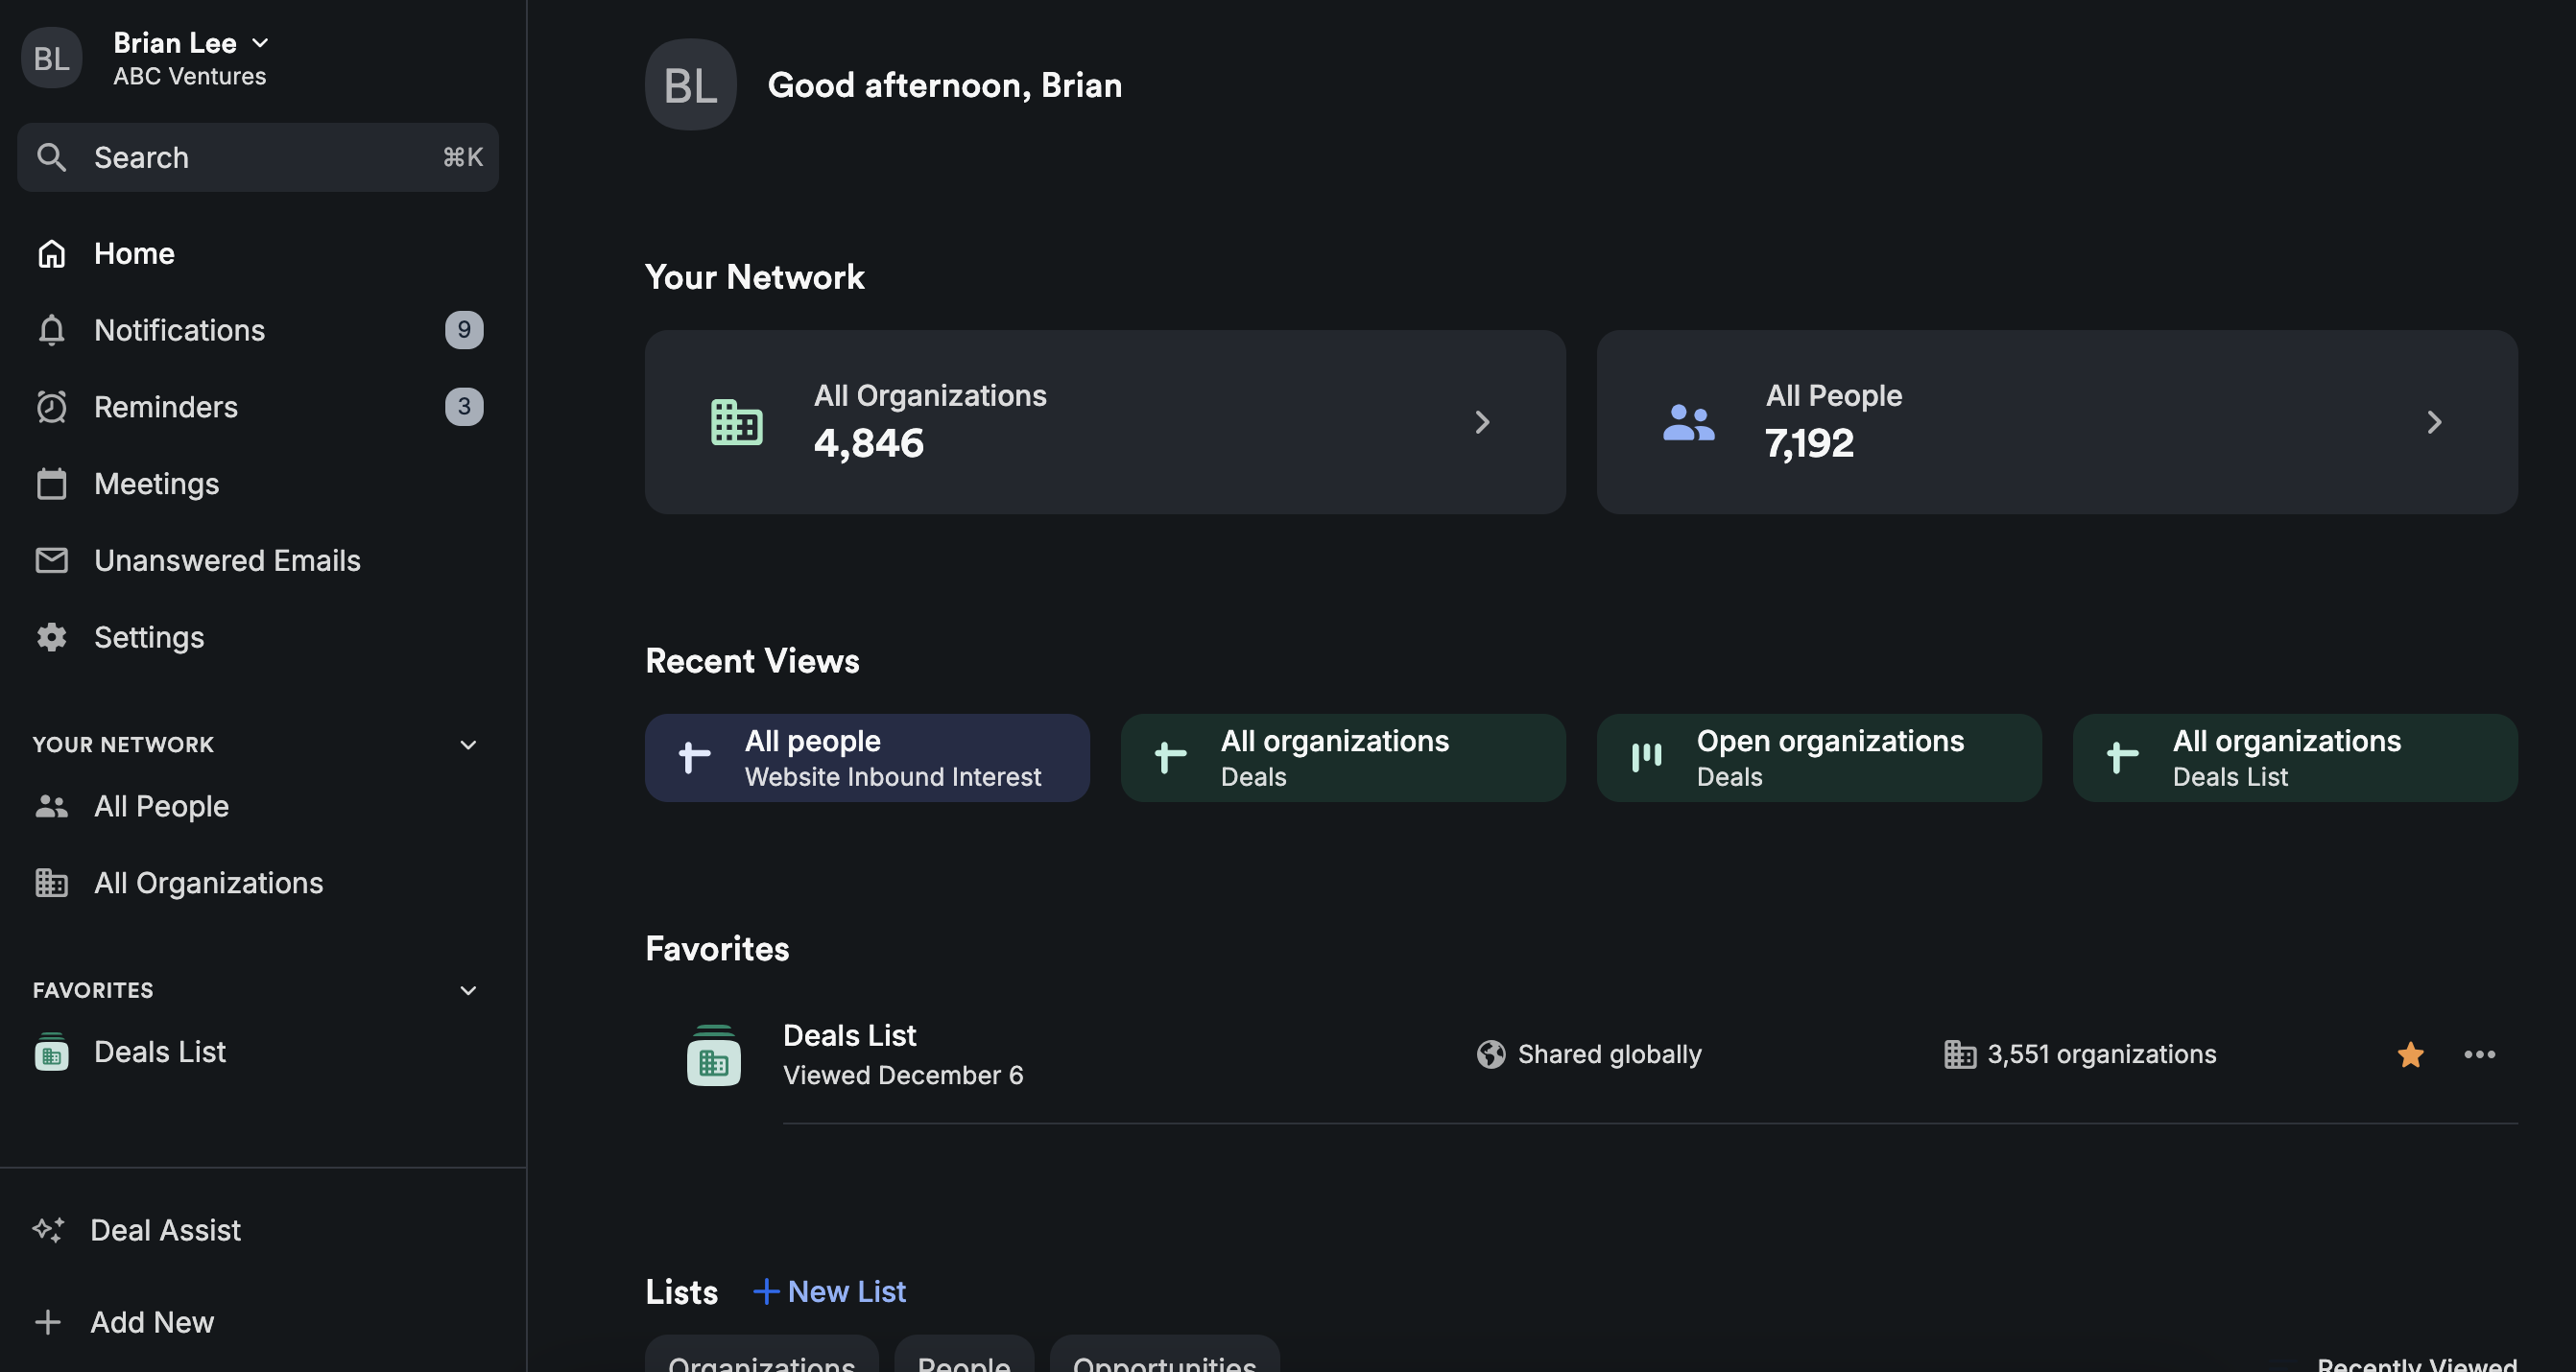Screen dimensions: 2576x1372
Task: Collapse the FAVORITES sidebar section
Action: click(x=468, y=991)
